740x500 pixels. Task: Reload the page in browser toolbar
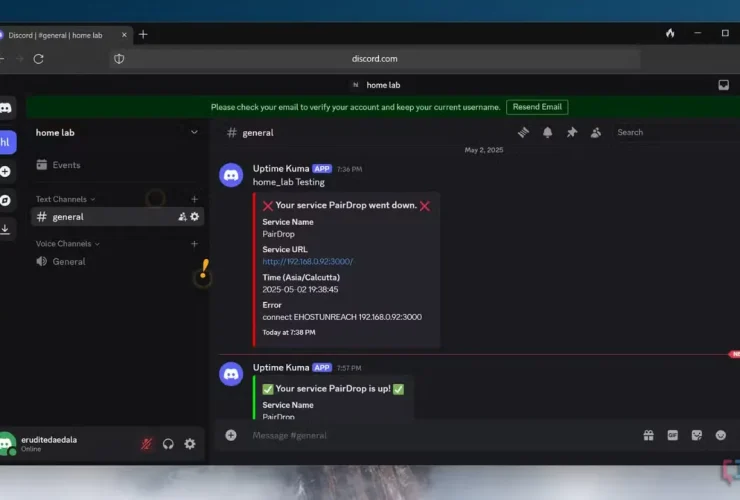[x=39, y=59]
